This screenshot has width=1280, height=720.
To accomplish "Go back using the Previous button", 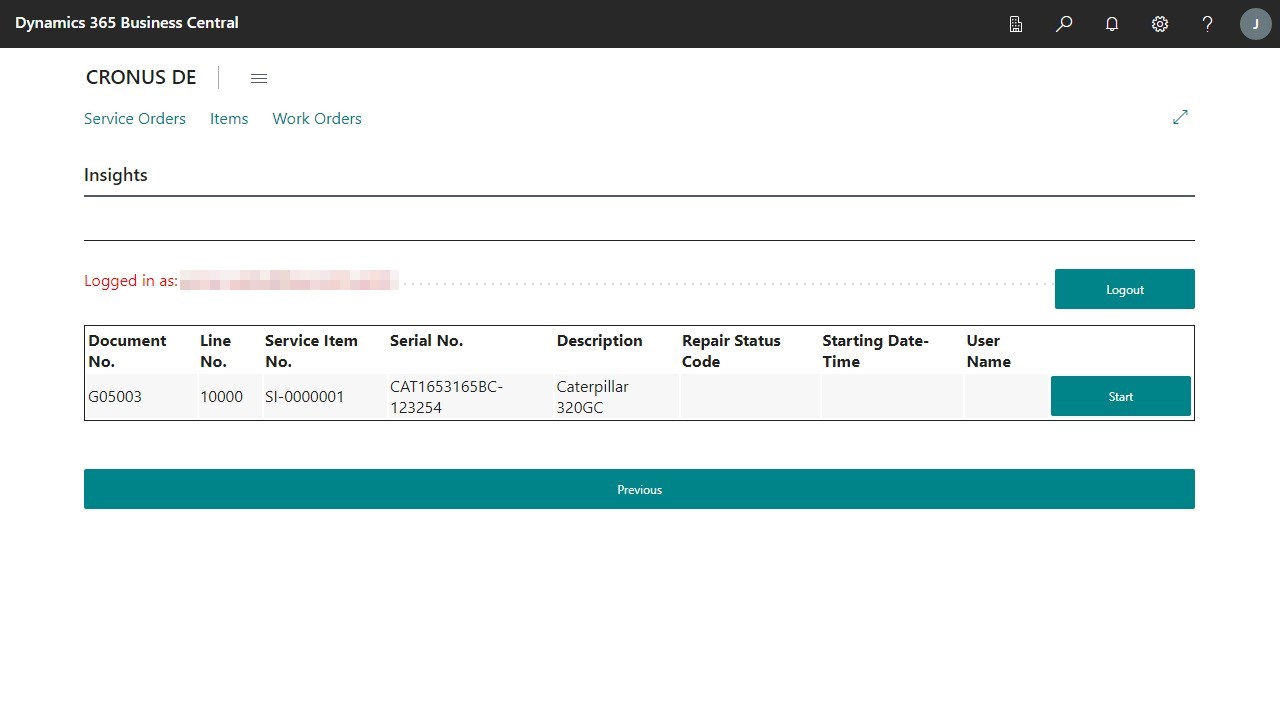I will coord(639,489).
